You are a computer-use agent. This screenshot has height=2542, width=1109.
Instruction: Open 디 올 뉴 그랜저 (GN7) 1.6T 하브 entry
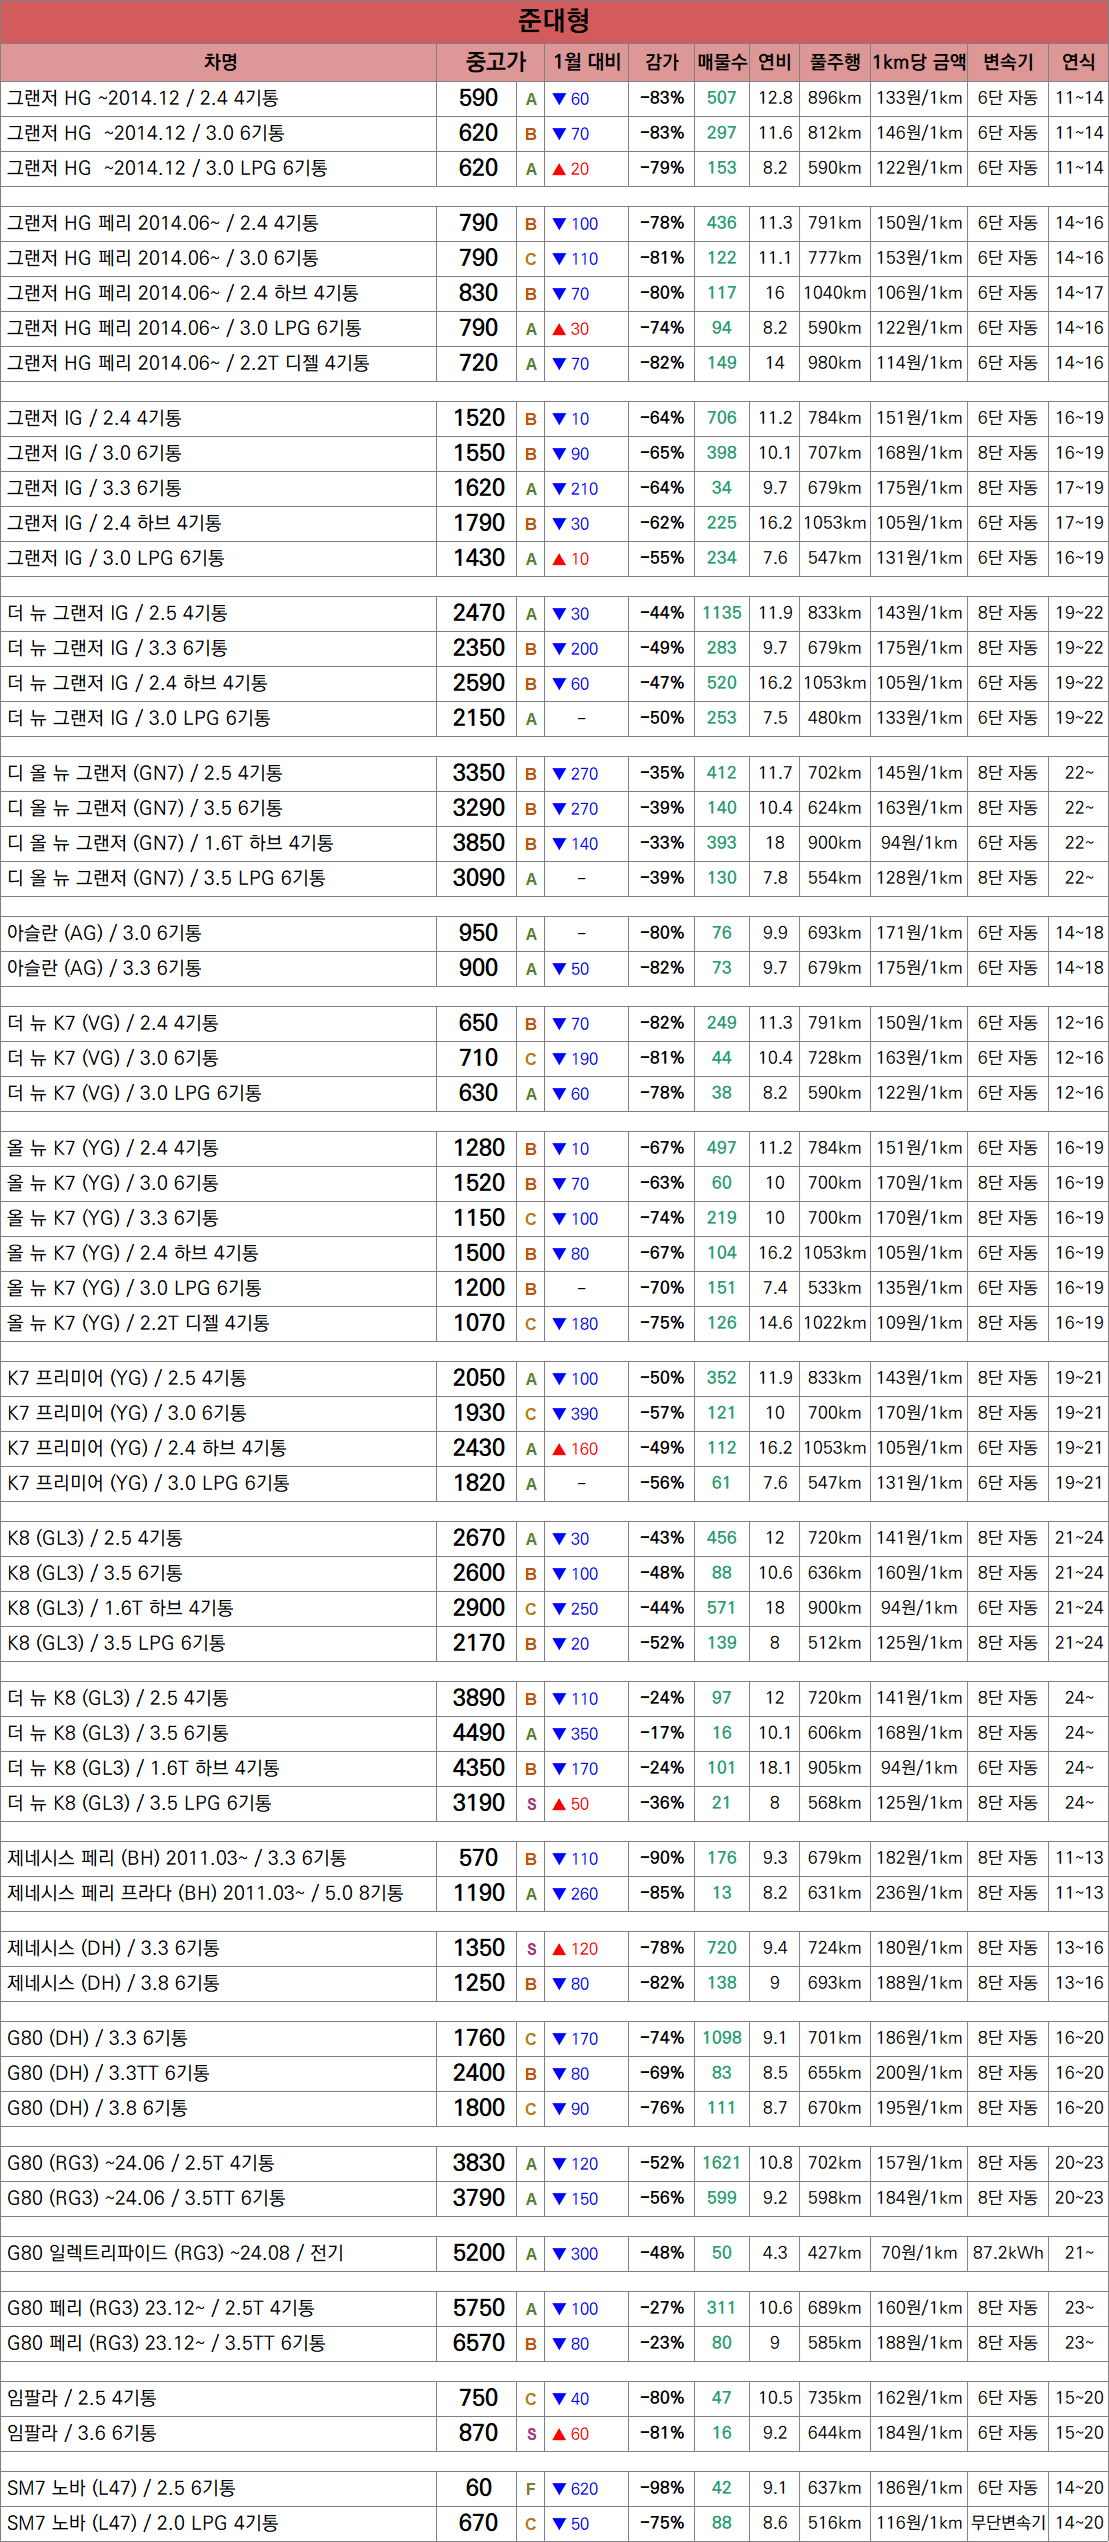pyautogui.click(x=170, y=843)
